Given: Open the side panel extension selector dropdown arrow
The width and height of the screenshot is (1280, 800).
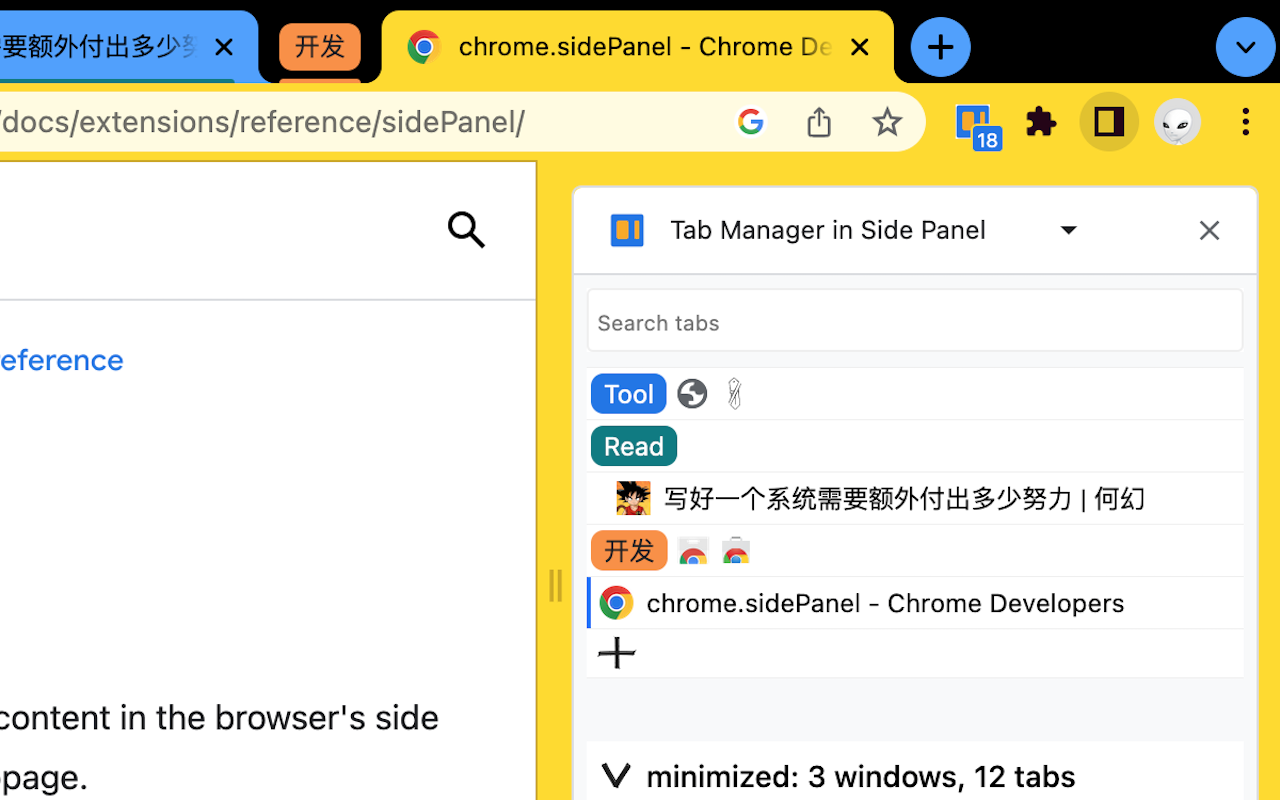Looking at the screenshot, I should point(1069,230).
